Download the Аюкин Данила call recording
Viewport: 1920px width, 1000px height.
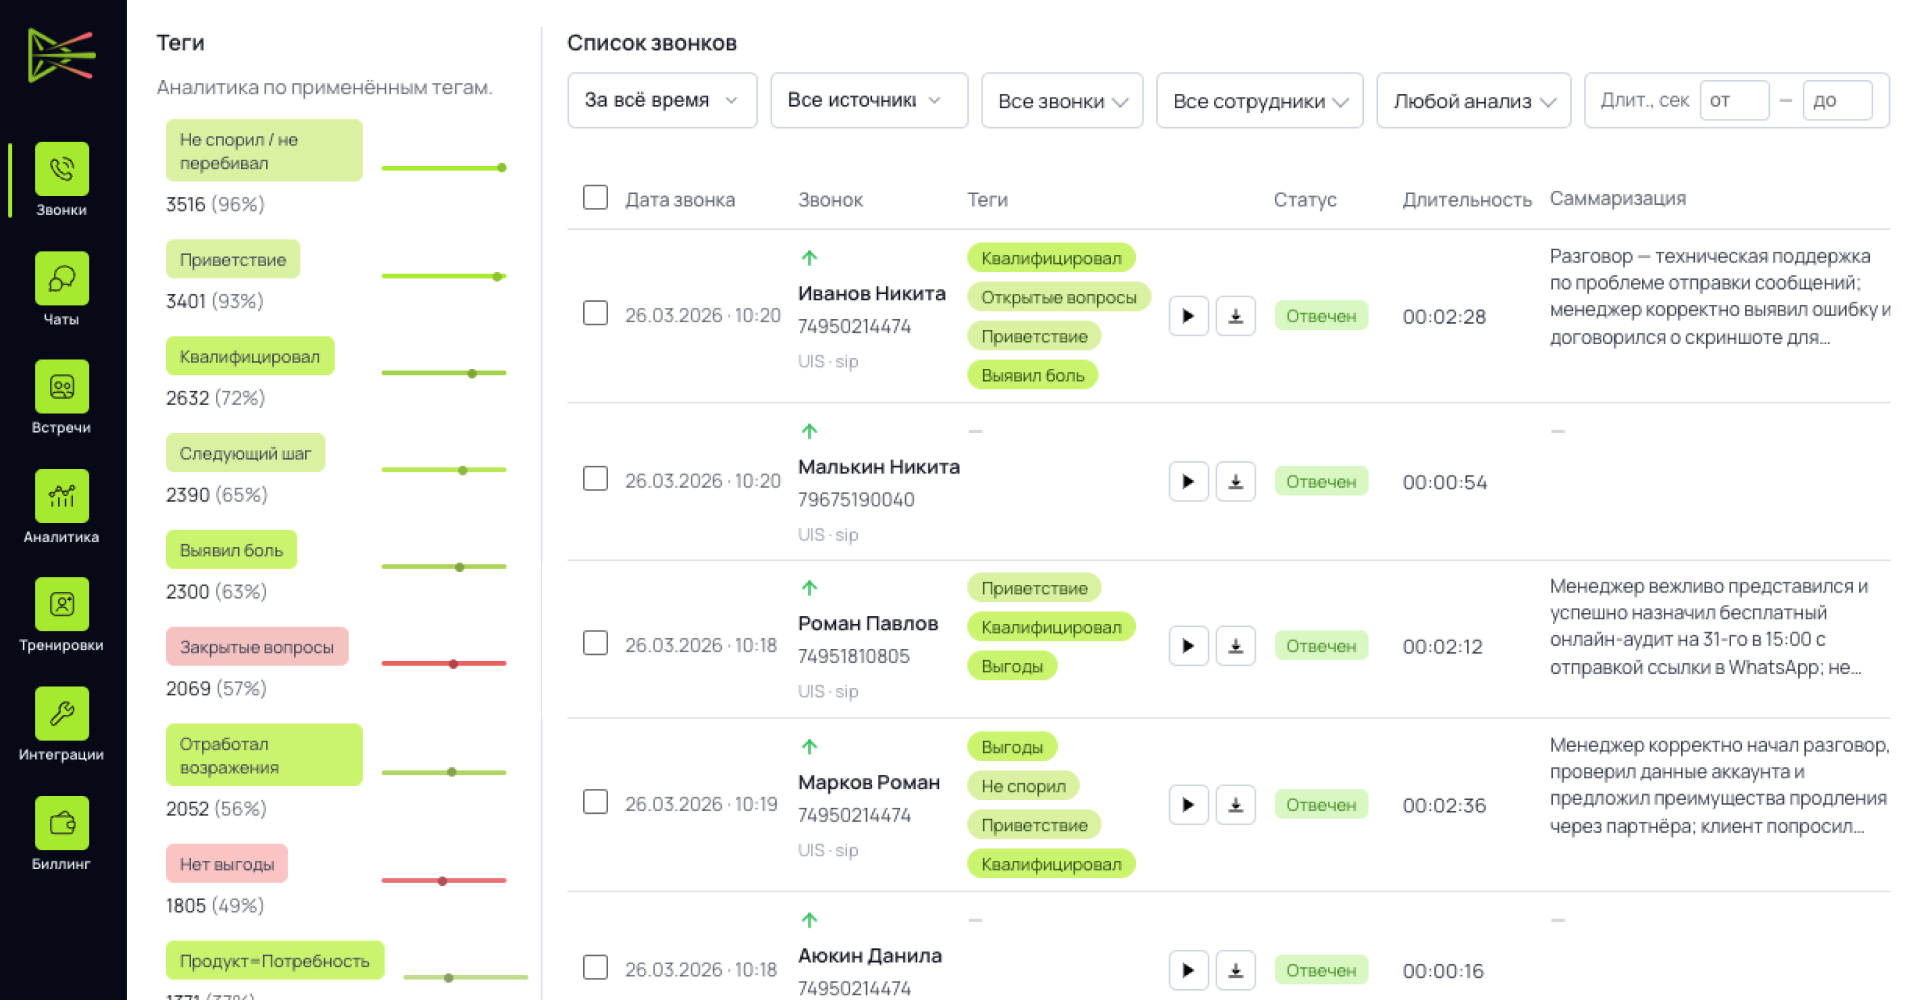[x=1236, y=970]
